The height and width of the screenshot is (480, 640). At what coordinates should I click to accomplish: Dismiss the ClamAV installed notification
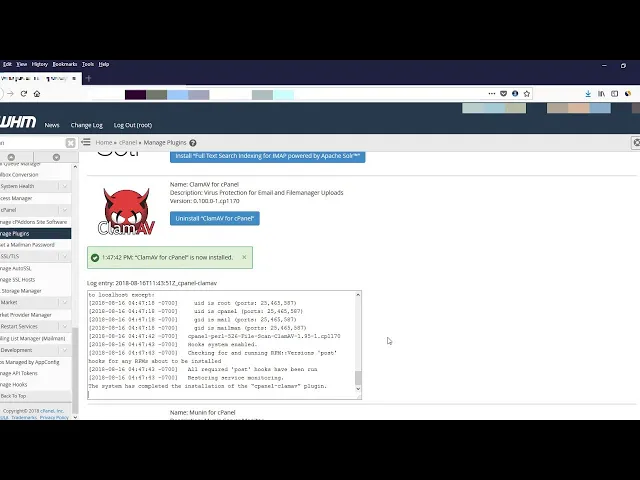[244, 257]
